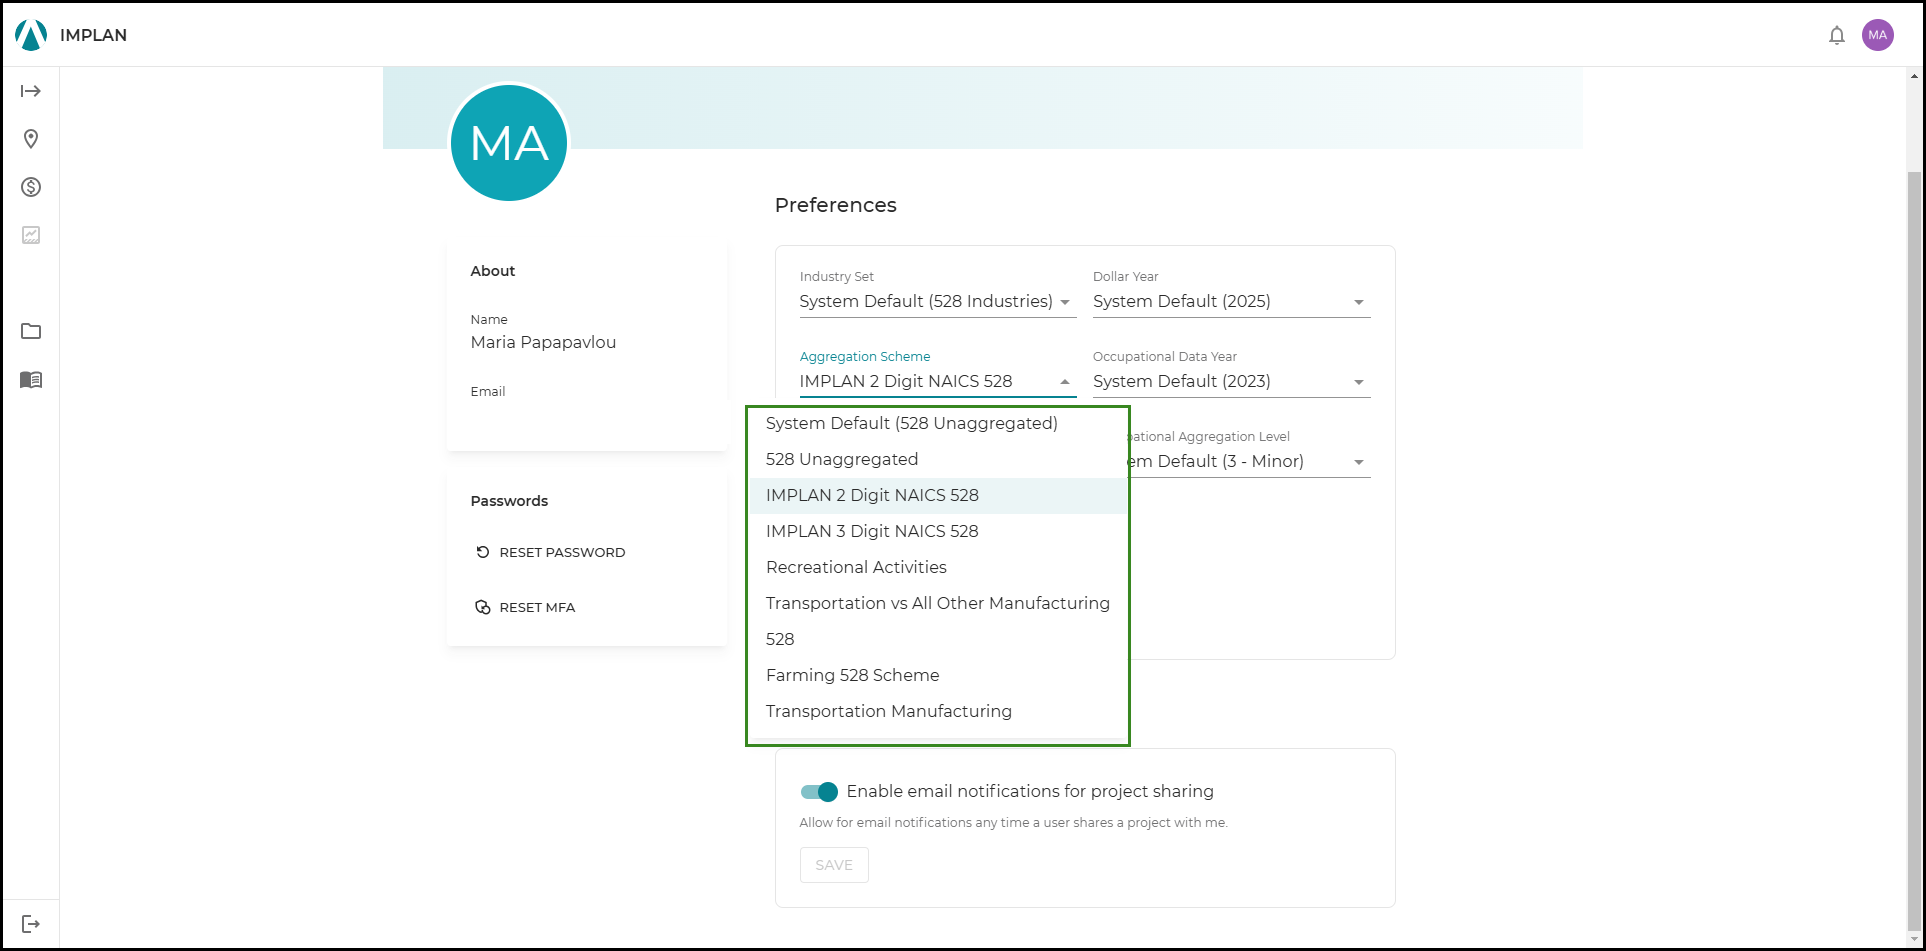The height and width of the screenshot is (951, 1926).
Task: Open the MA user avatar menu
Action: 1878,35
